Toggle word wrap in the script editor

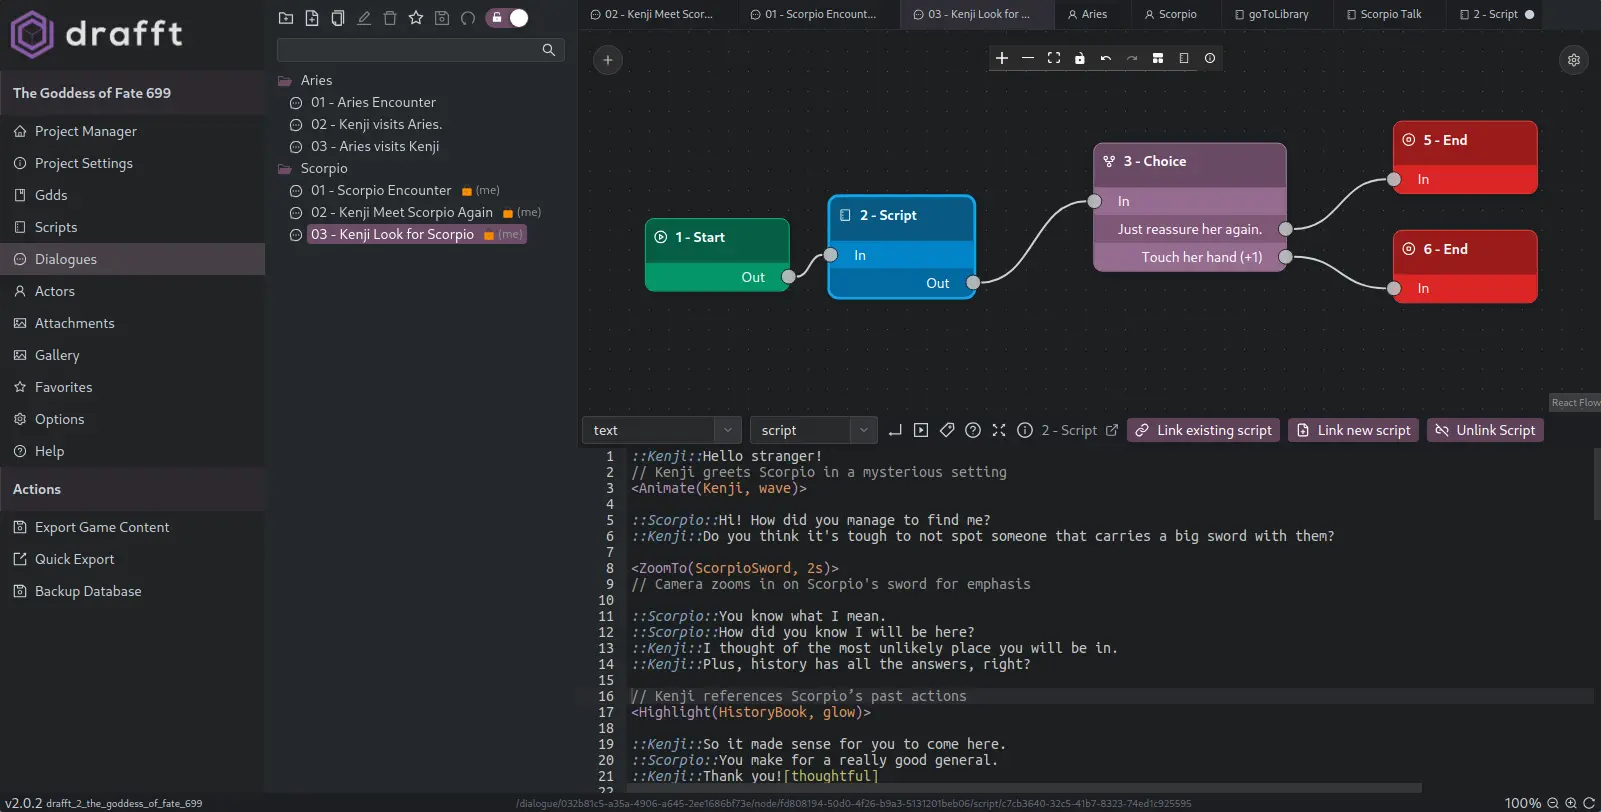895,430
